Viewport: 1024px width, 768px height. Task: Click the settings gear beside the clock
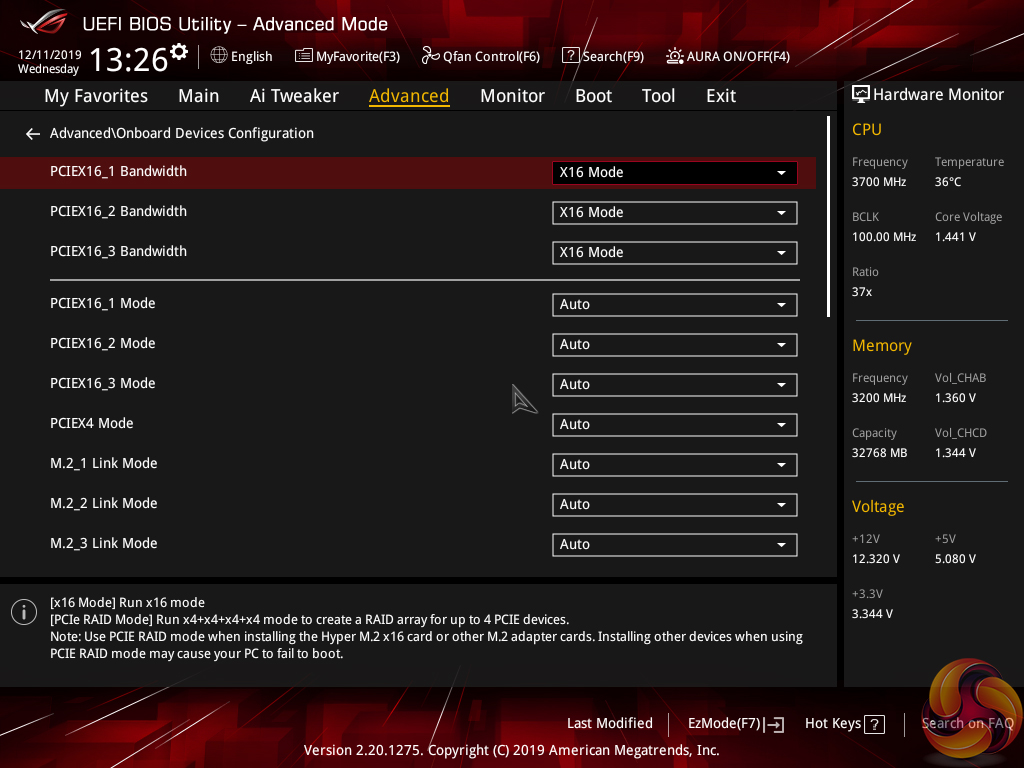click(x=179, y=51)
